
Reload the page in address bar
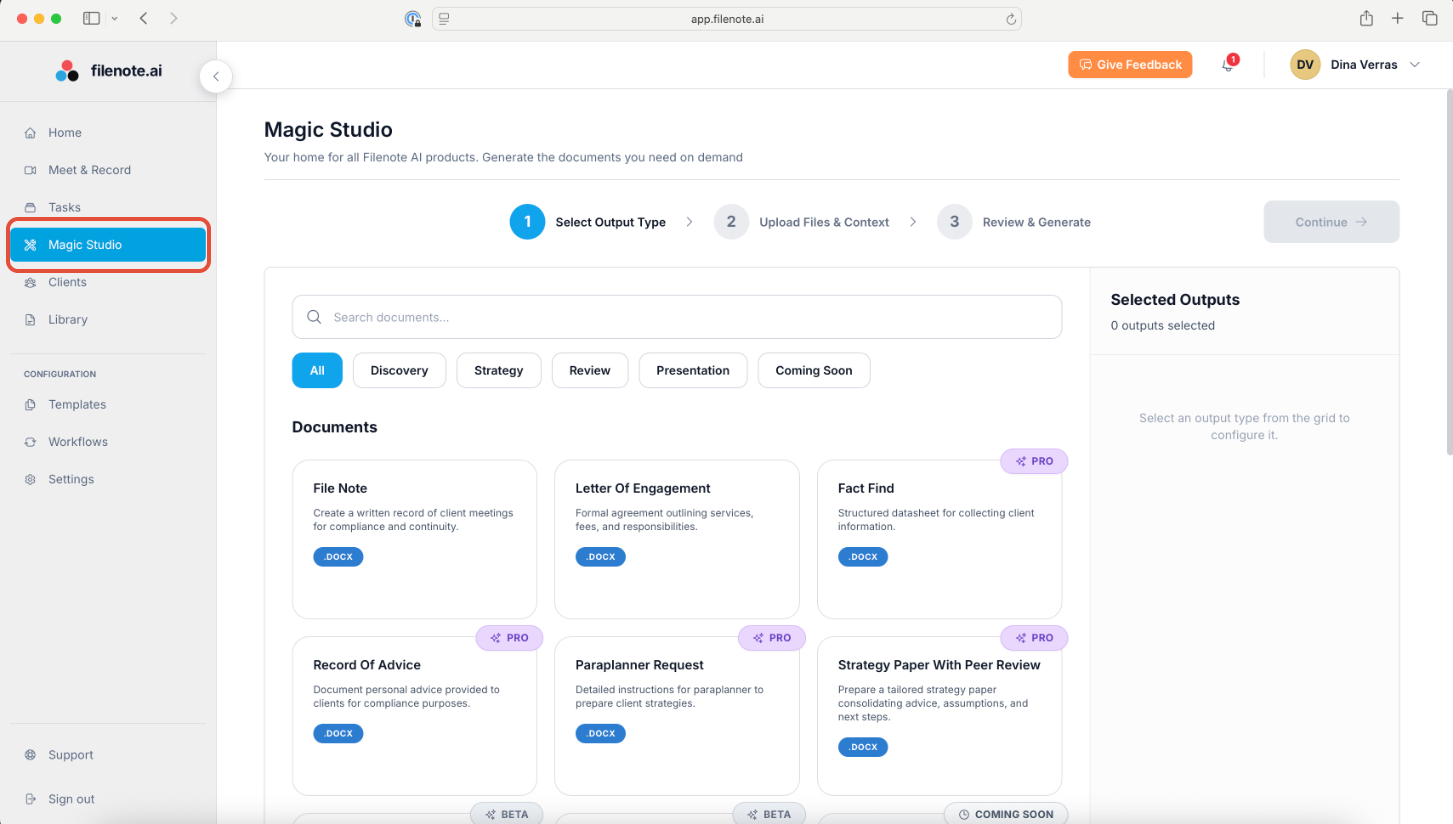click(1011, 19)
